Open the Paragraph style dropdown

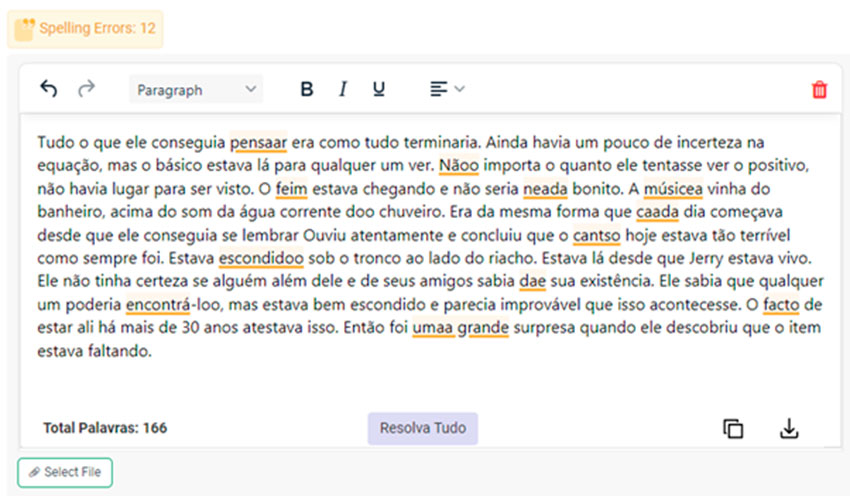196,89
